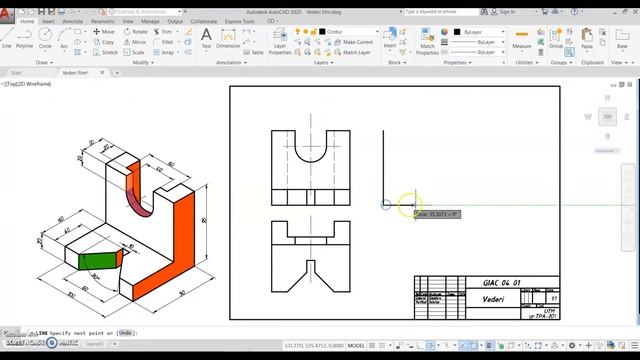Expand the Layers panel

pyautogui.click(x=324, y=62)
